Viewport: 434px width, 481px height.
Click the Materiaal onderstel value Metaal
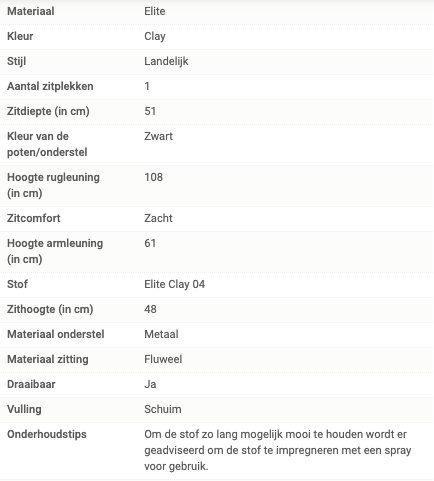[161, 334]
